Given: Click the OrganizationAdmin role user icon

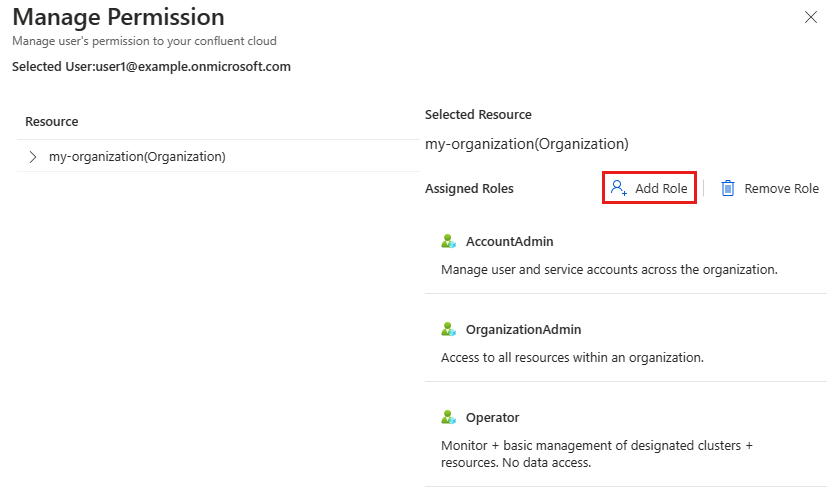Looking at the screenshot, I should [x=449, y=329].
